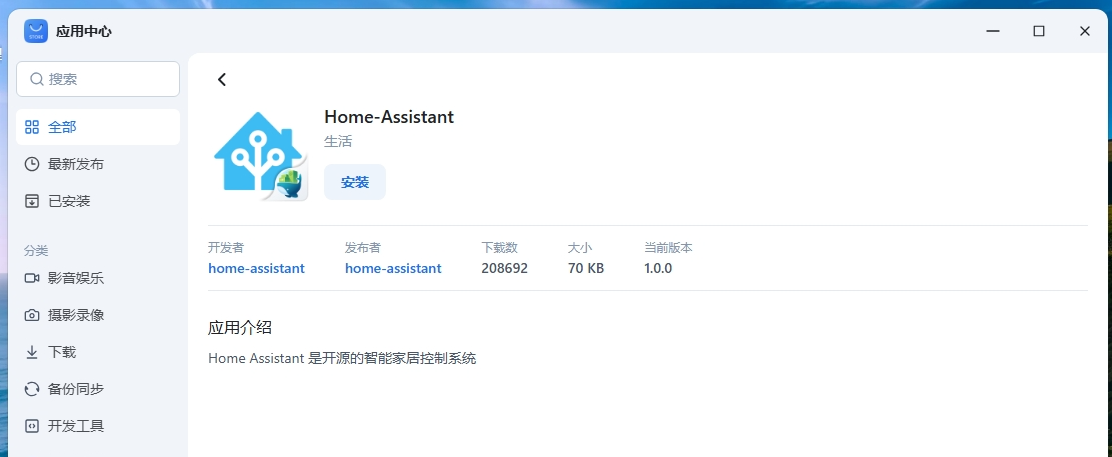Click the search magnifier icon

tap(37, 79)
